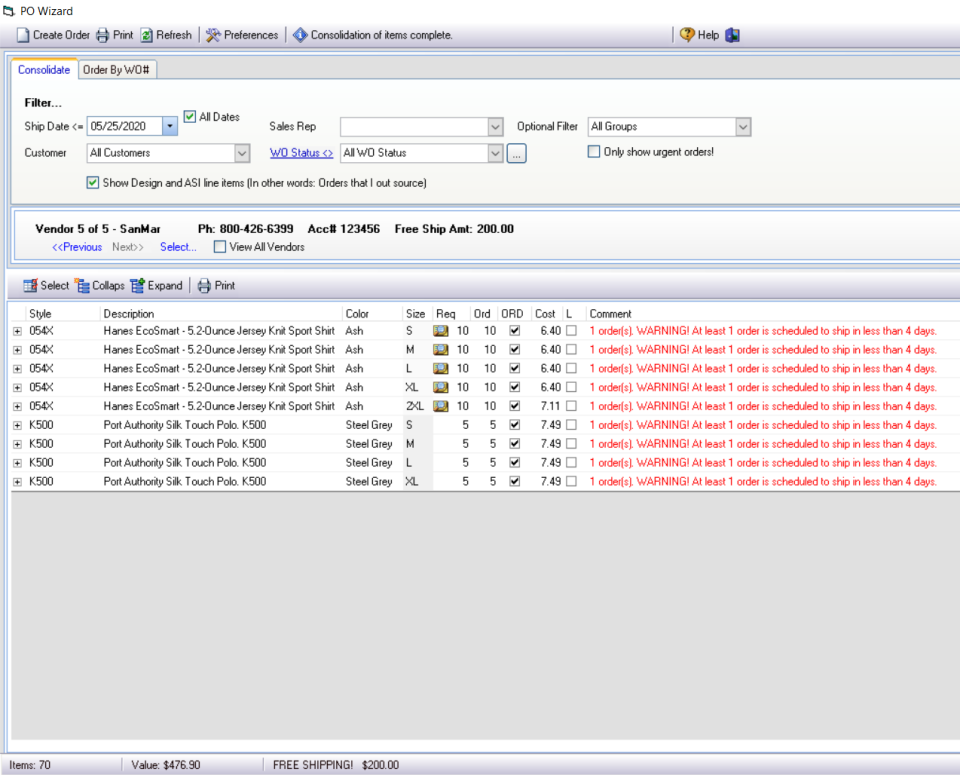Uncheck the All Dates checkbox

pos(189,116)
